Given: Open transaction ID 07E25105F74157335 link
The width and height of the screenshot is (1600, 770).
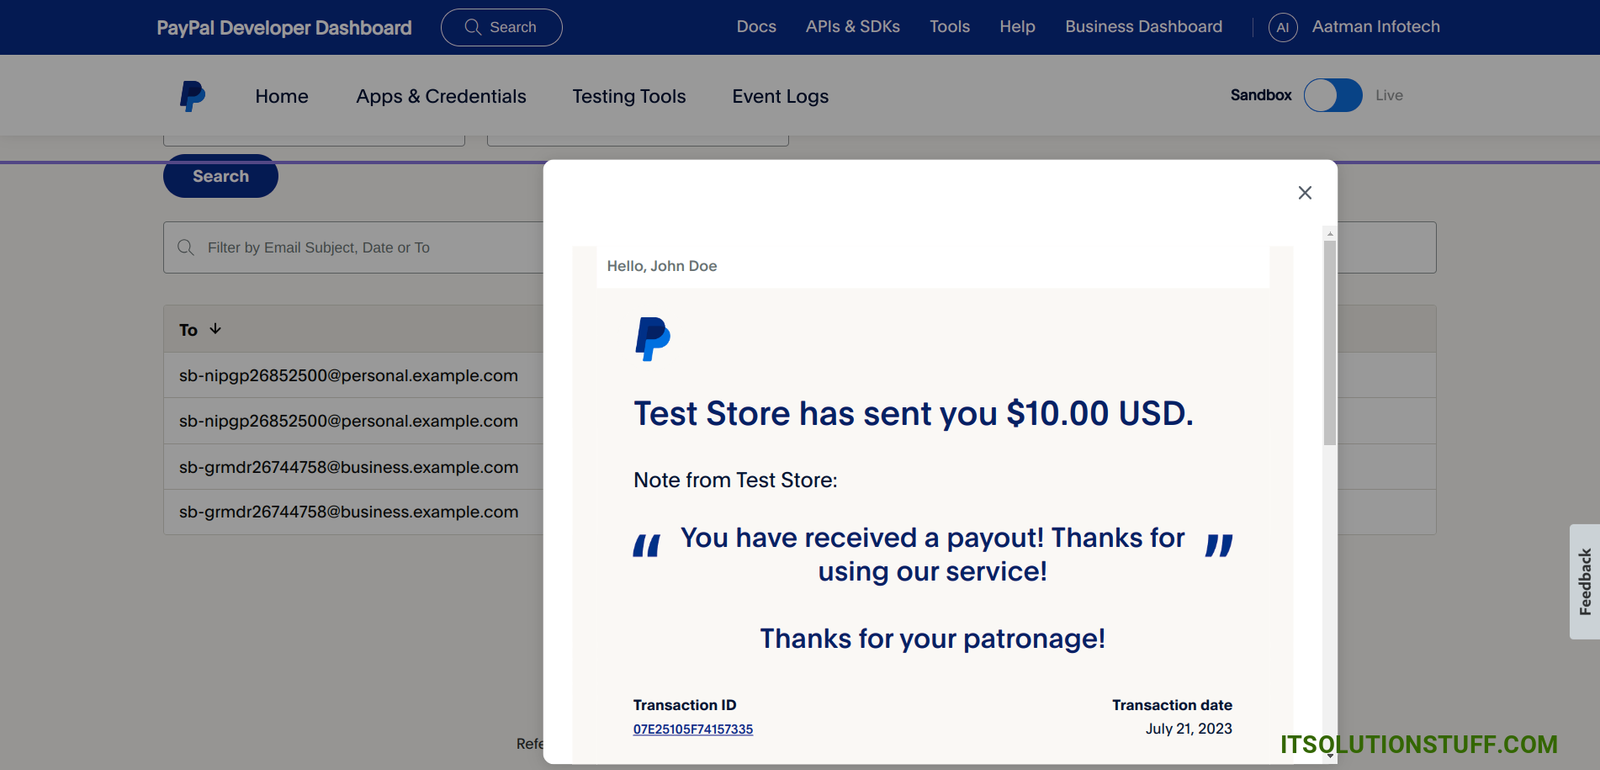Looking at the screenshot, I should click(x=693, y=729).
